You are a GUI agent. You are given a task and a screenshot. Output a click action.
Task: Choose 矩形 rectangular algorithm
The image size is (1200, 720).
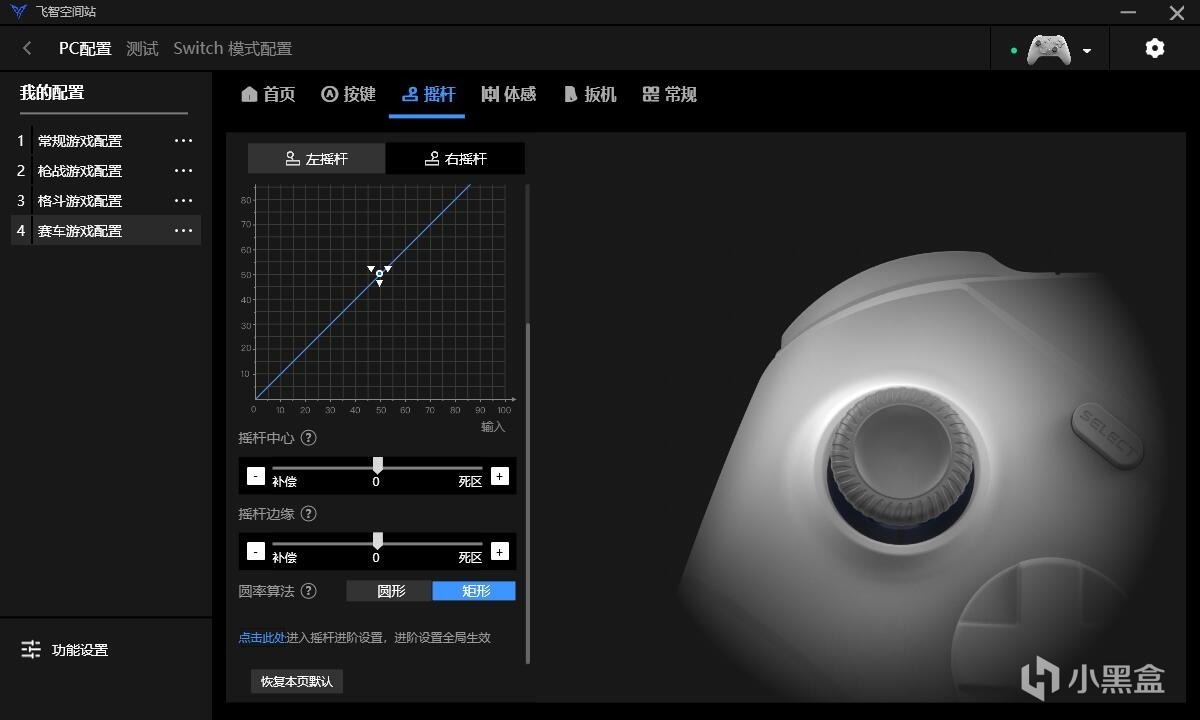[474, 591]
